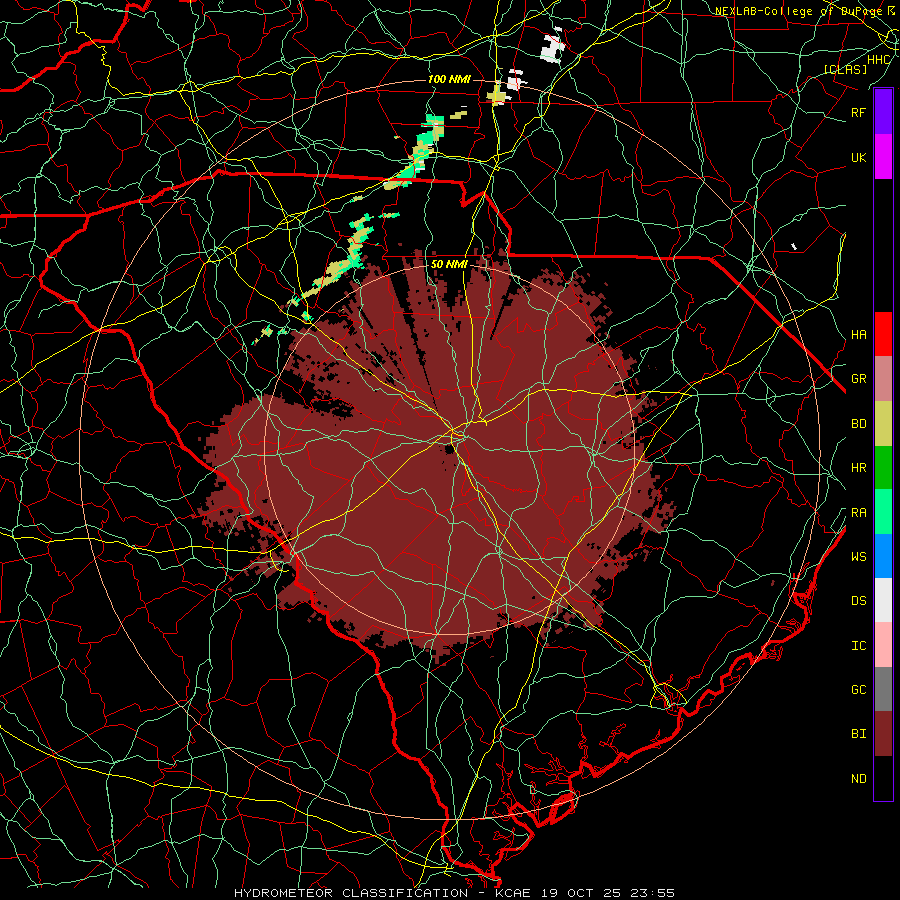Click the GR legend label
The width and height of the screenshot is (900, 900).
point(858,379)
